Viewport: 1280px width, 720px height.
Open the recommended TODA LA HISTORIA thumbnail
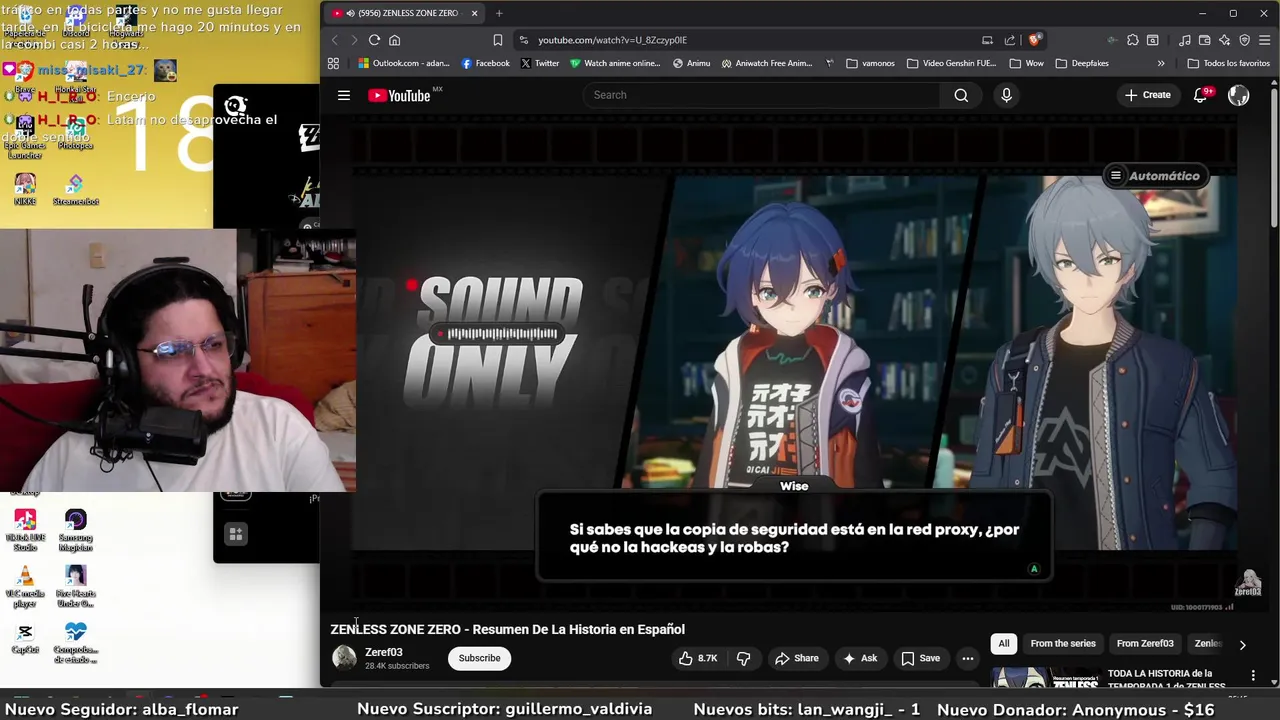pyautogui.click(x=1046, y=678)
